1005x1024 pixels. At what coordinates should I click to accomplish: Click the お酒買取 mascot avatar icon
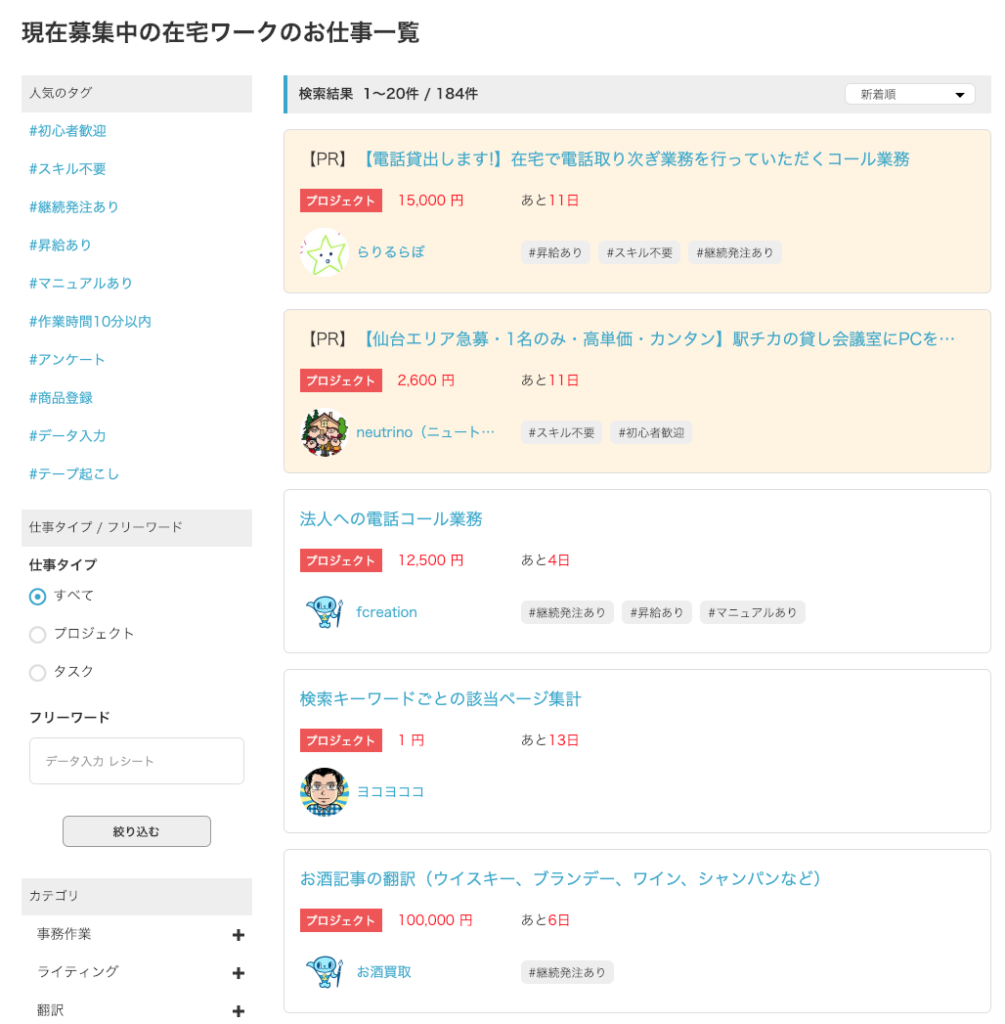click(323, 972)
